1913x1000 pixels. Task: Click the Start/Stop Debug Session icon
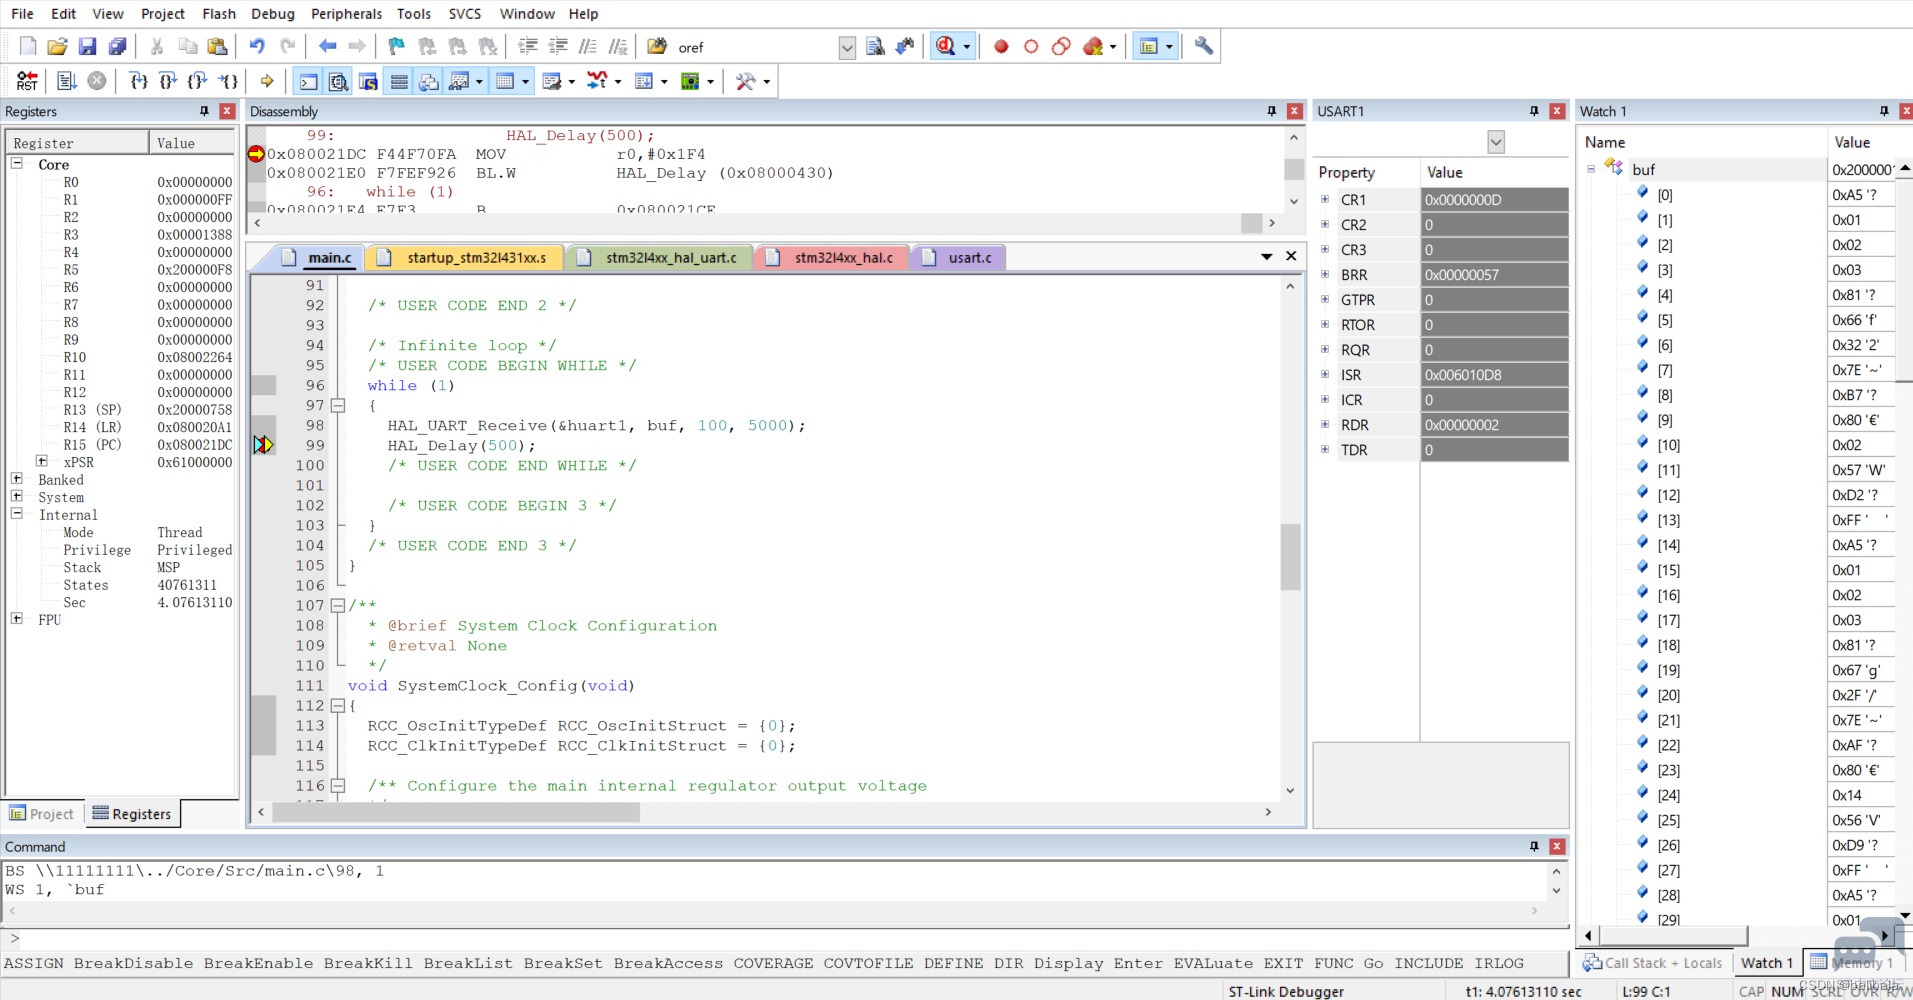(946, 46)
